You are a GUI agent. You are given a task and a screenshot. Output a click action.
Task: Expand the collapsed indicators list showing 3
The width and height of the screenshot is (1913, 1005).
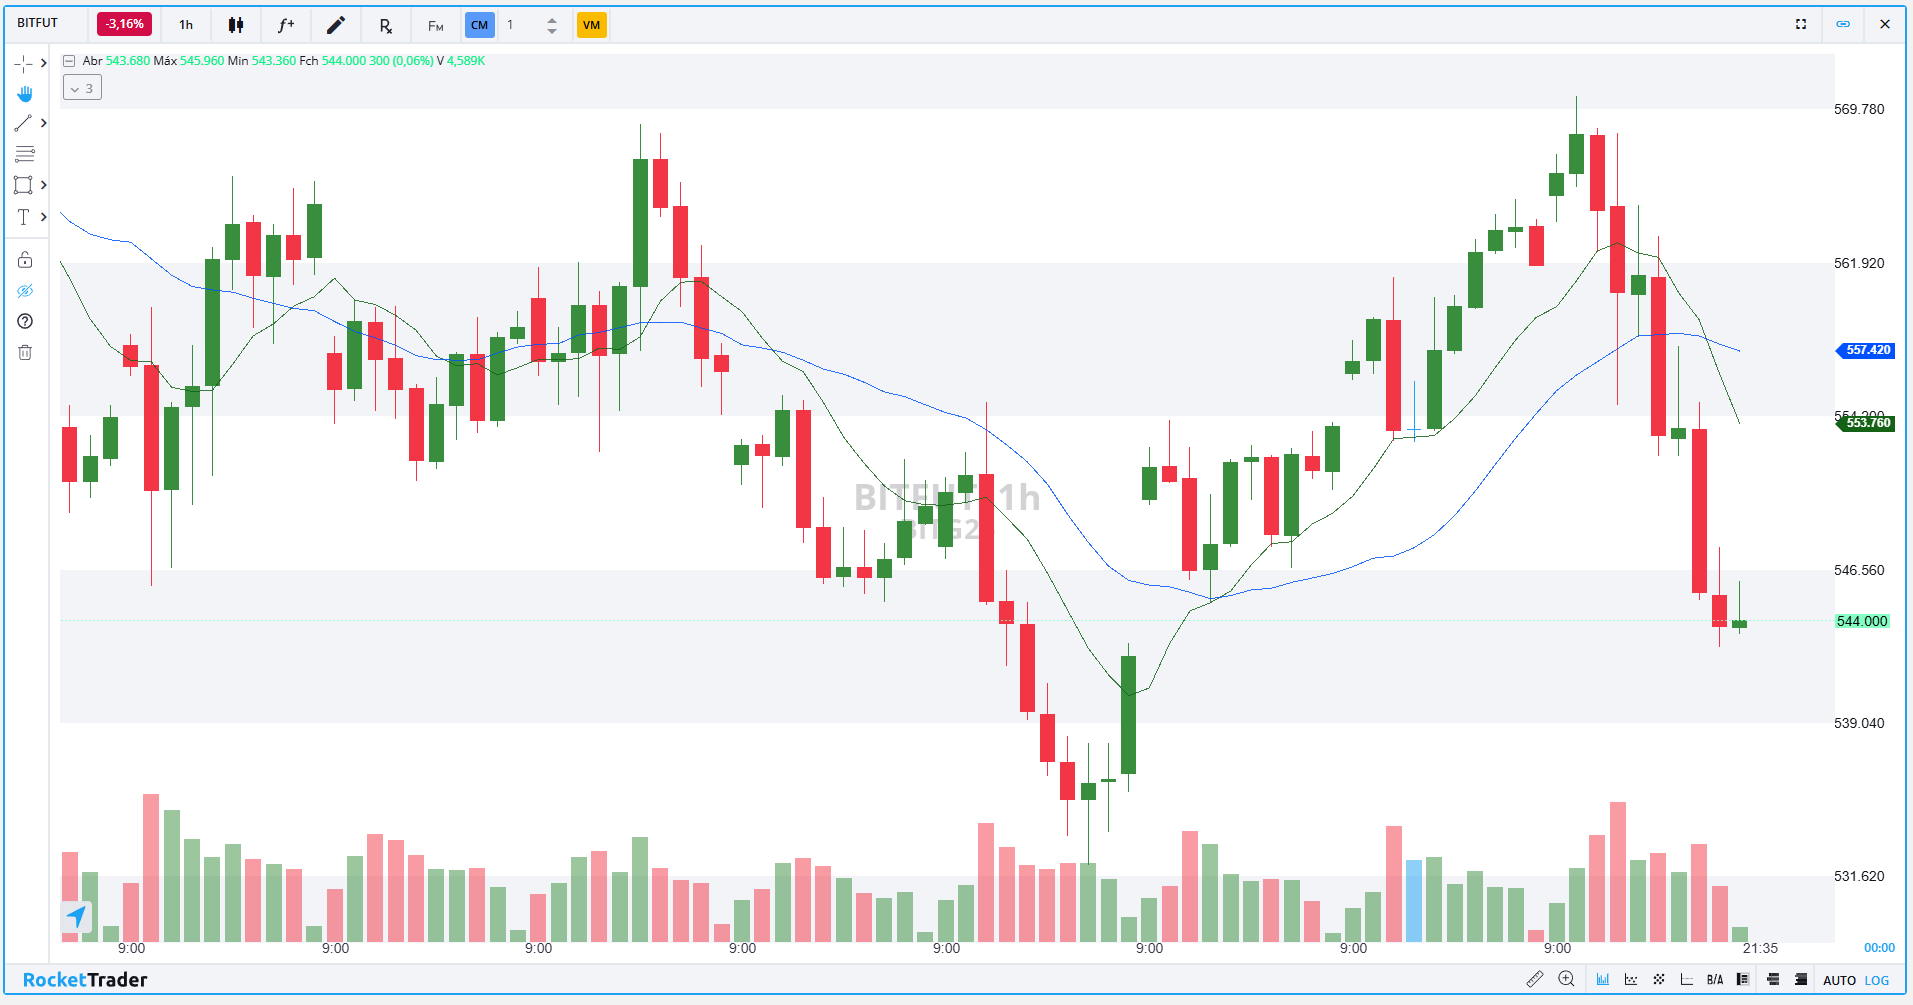pyautogui.click(x=82, y=88)
